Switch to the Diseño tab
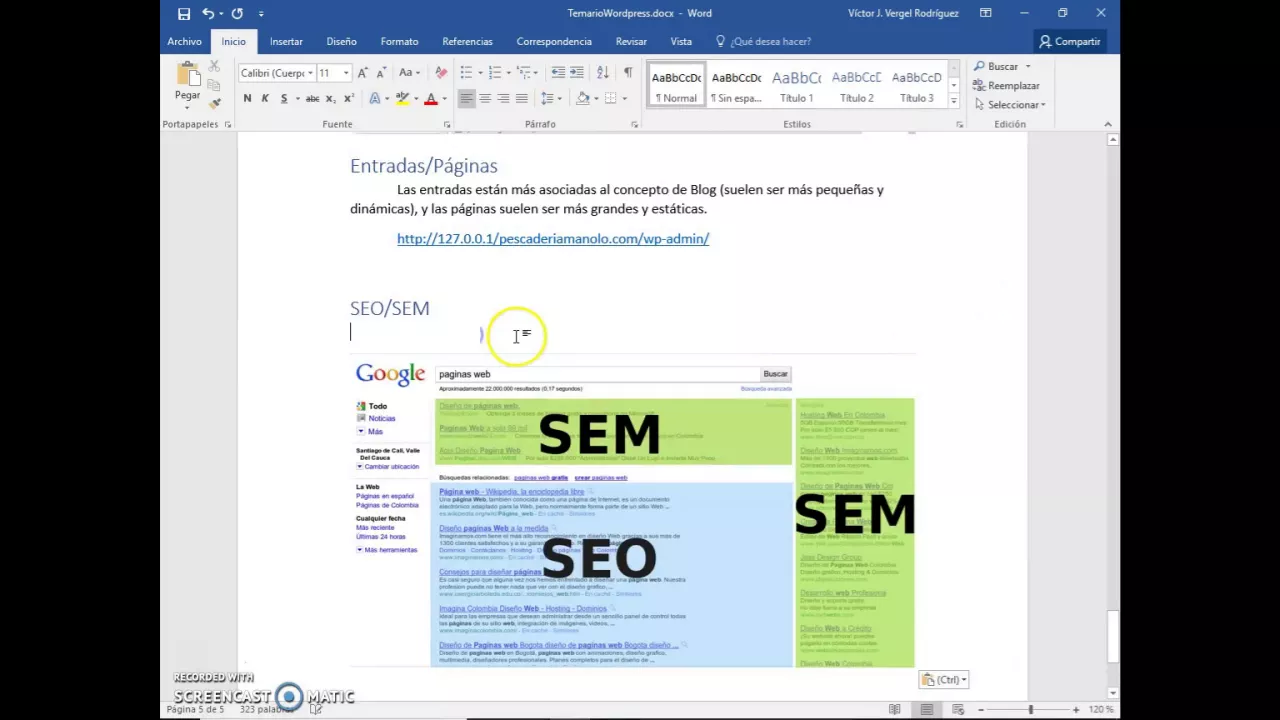Screen dimensions: 1280x720 tap(341, 42)
